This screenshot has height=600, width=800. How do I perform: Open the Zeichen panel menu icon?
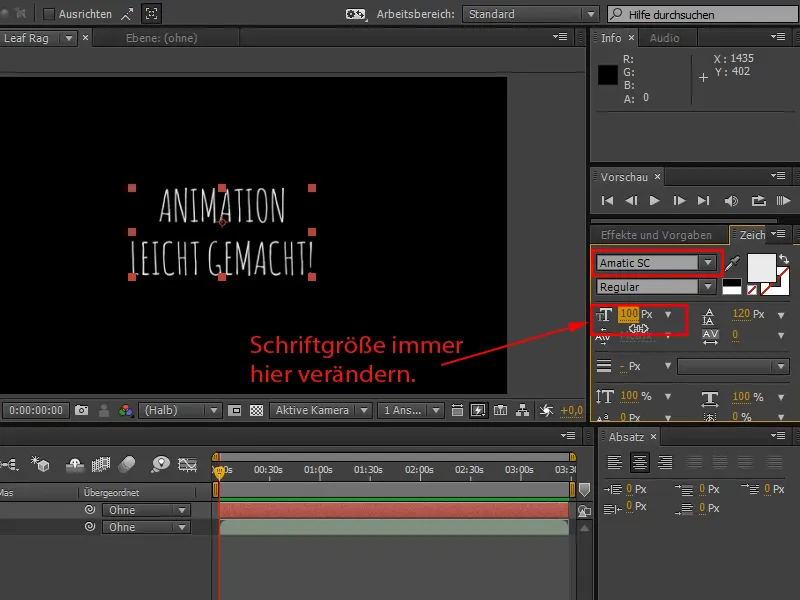[x=778, y=234]
